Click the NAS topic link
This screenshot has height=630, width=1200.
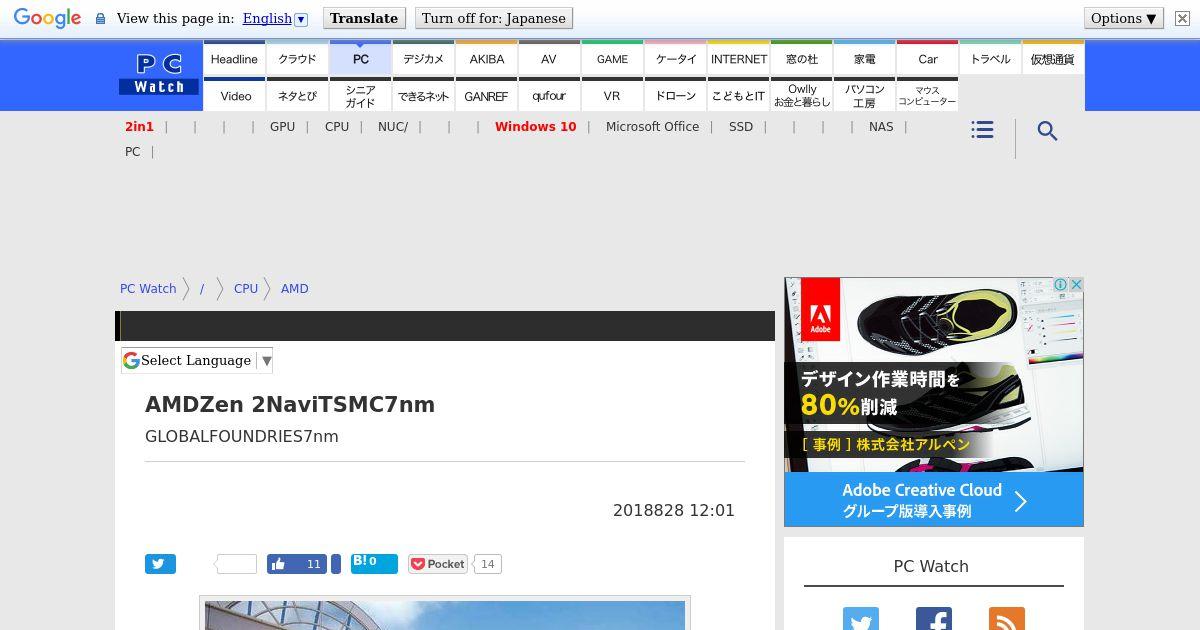point(881,127)
